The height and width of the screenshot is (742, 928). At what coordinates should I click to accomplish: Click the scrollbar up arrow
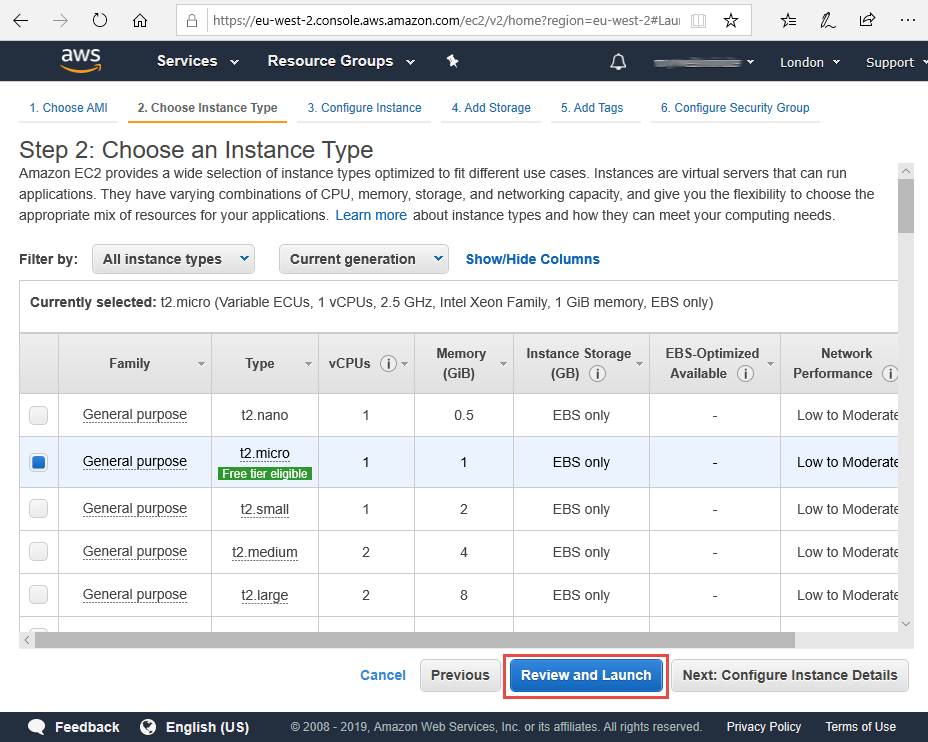[906, 171]
